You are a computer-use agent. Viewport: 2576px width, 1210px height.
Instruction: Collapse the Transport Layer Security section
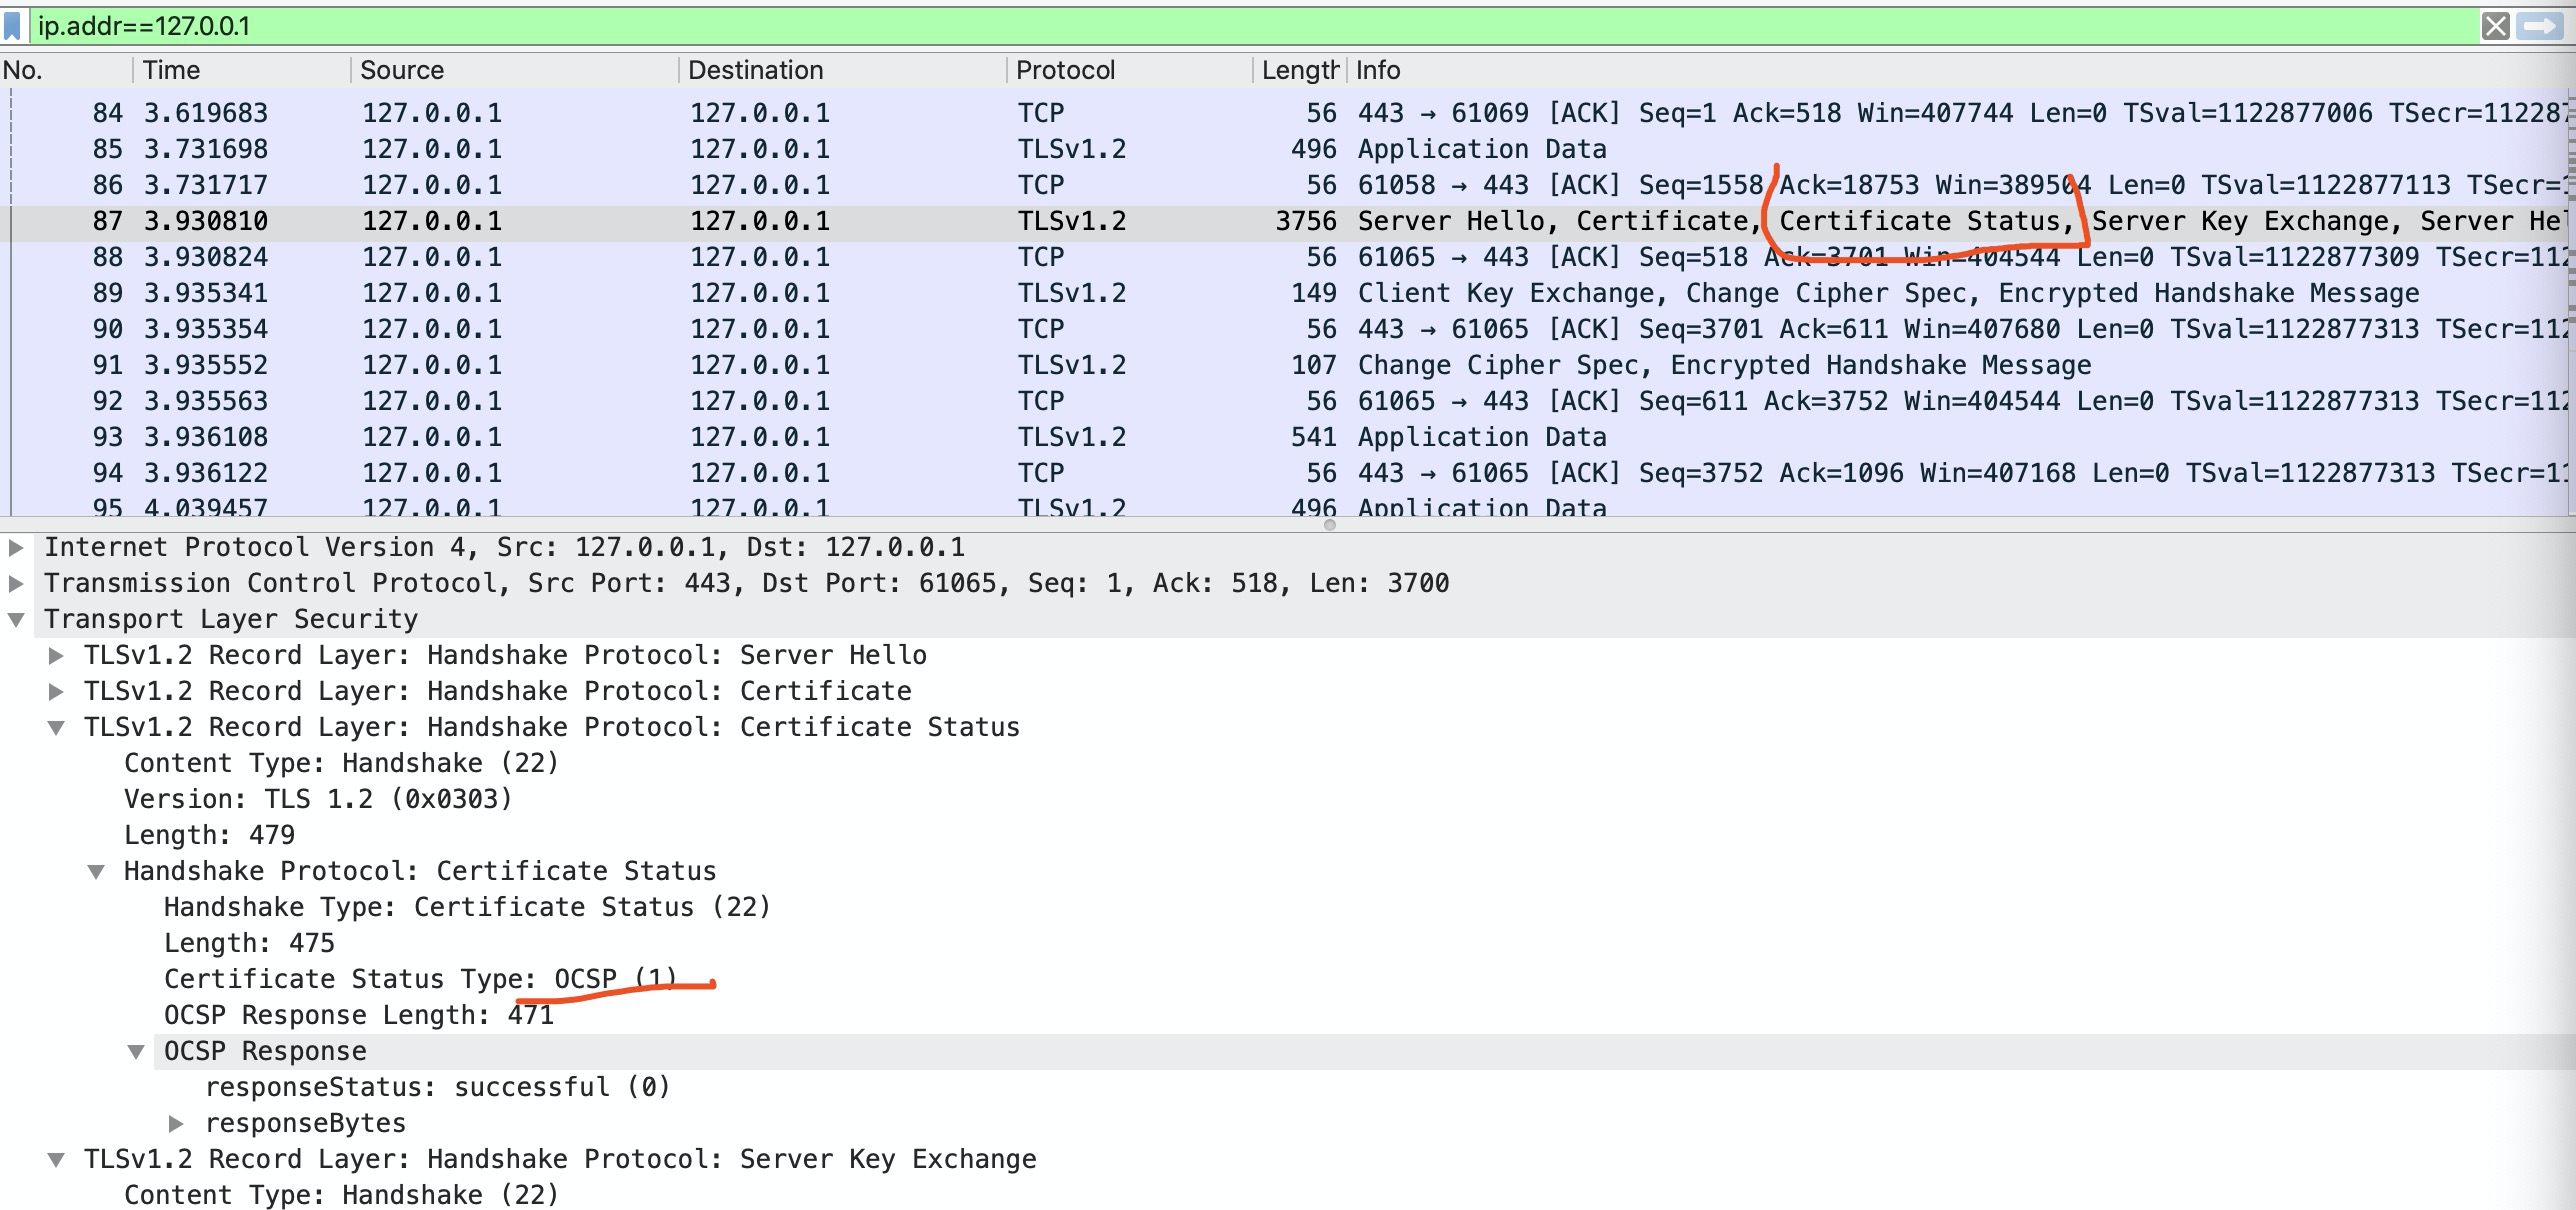click(17, 618)
